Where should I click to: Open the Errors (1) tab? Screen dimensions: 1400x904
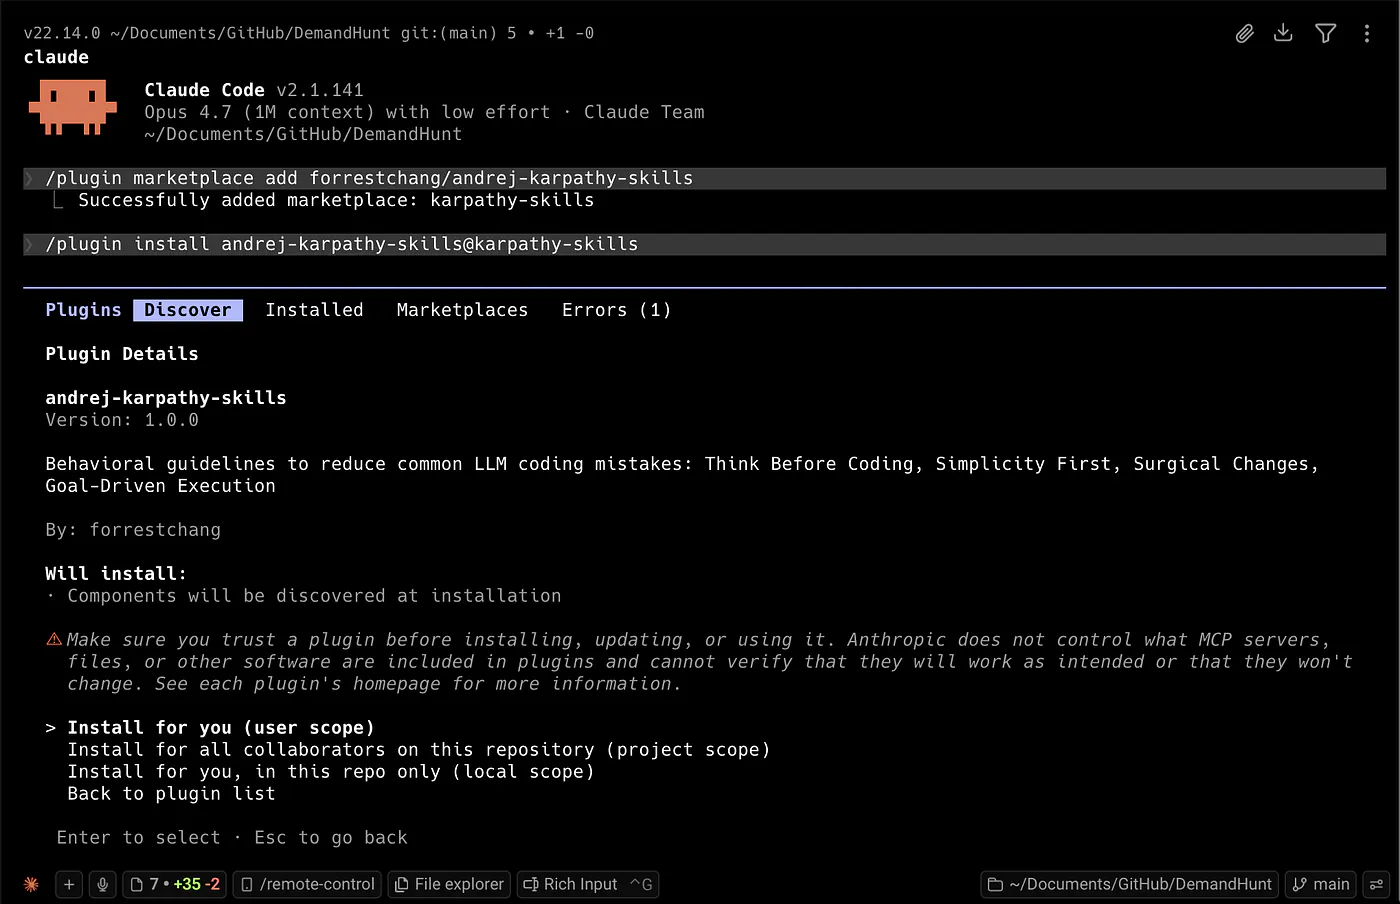click(x=617, y=310)
